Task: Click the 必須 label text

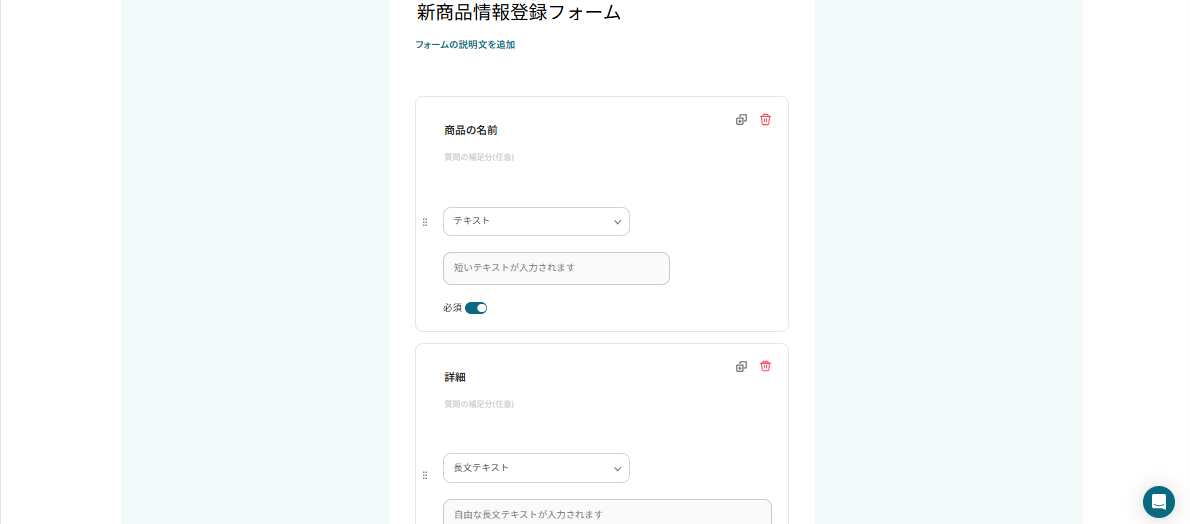Action: [x=452, y=308]
